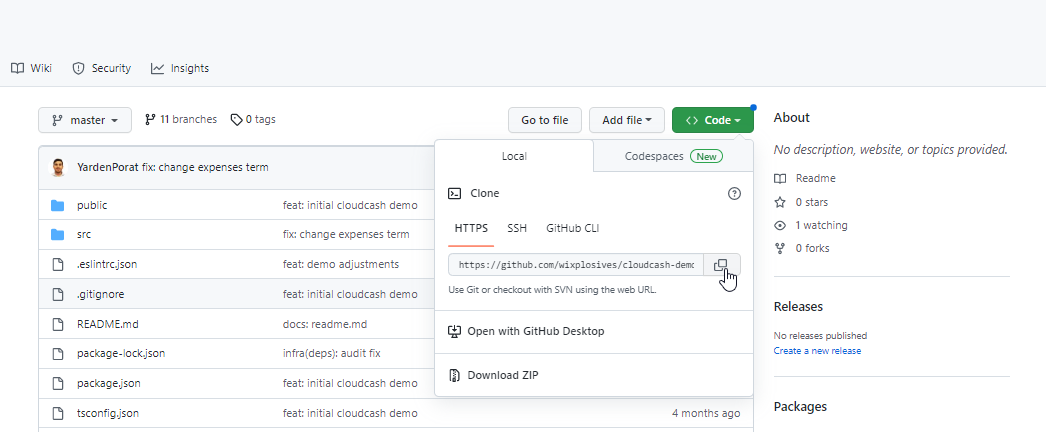This screenshot has width=1046, height=432.
Task: Click the Readme book icon in About
Action: [x=780, y=178]
